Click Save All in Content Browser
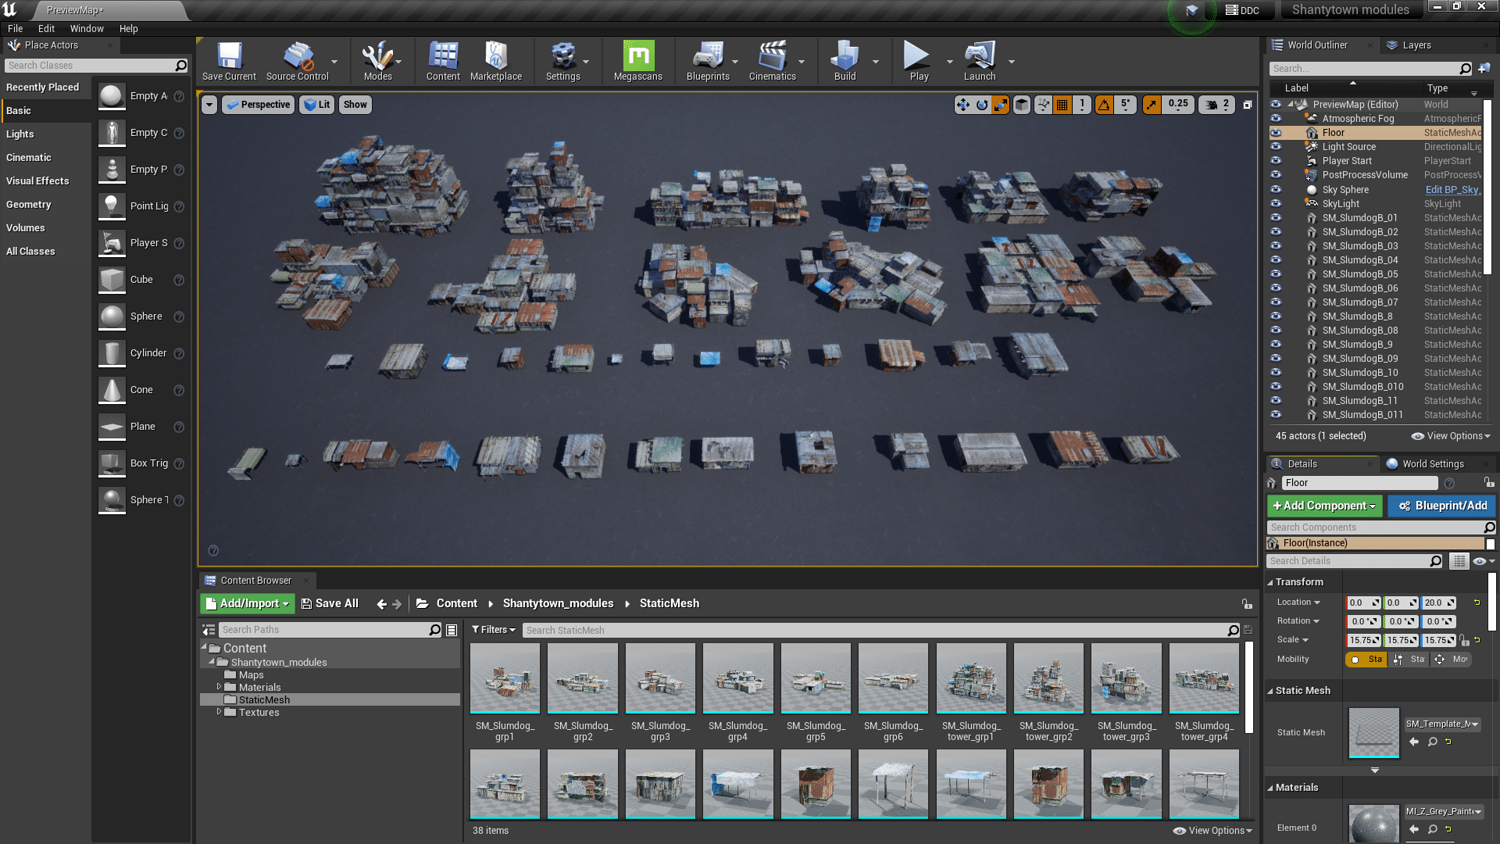Image resolution: width=1500 pixels, height=844 pixels. (x=330, y=604)
